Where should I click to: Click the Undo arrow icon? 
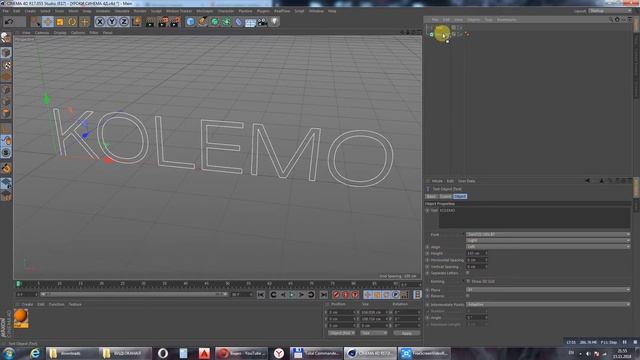pyautogui.click(x=9, y=21)
